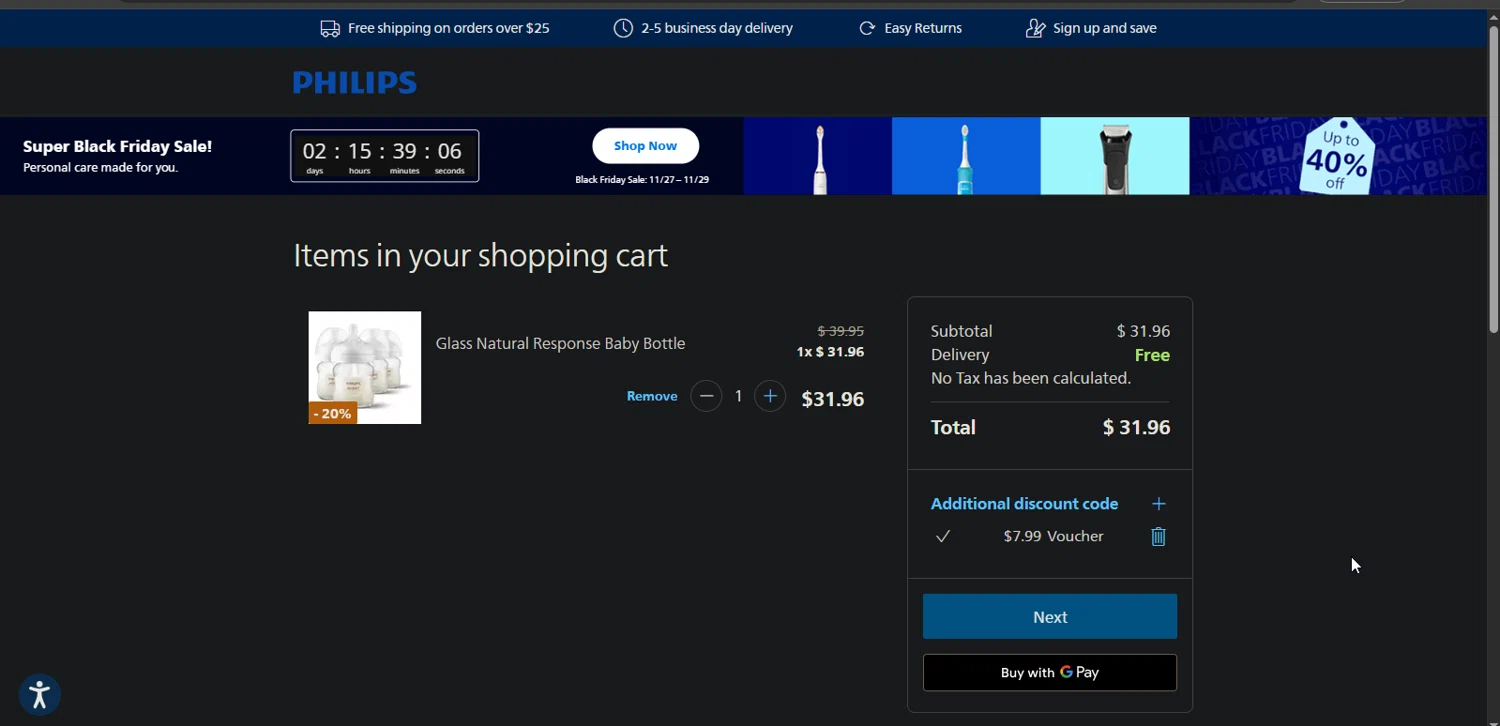Click the white toothbrush banner image
The image size is (1500, 726).
click(818, 156)
